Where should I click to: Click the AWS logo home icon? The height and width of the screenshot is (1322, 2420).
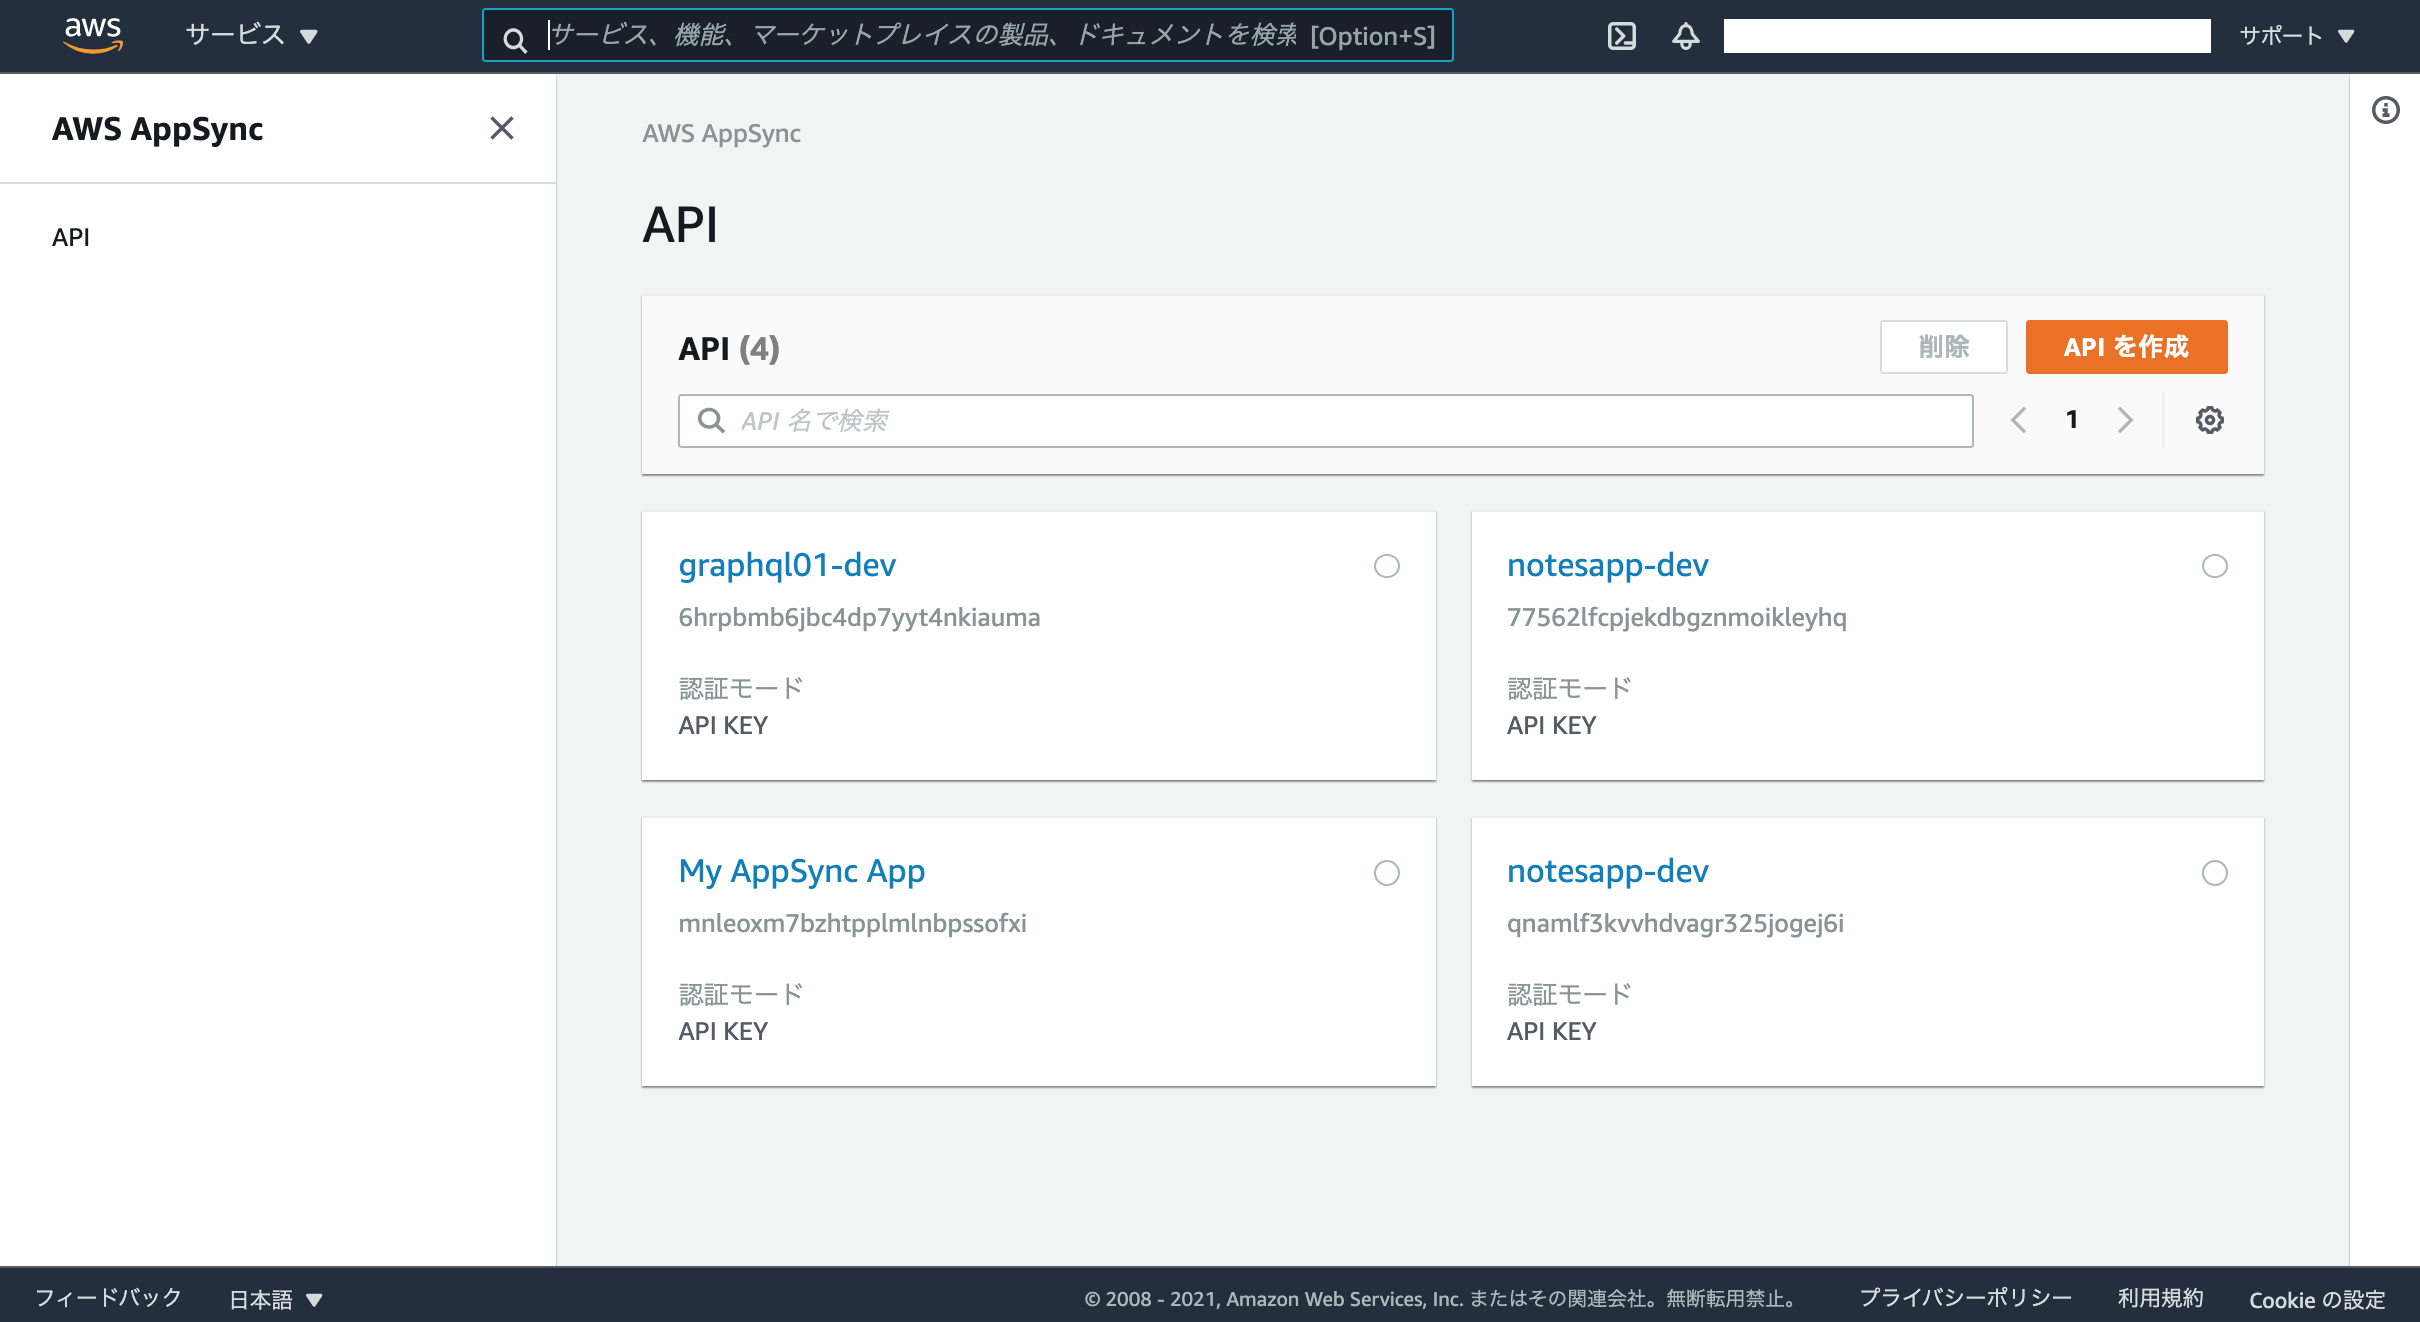pyautogui.click(x=92, y=34)
